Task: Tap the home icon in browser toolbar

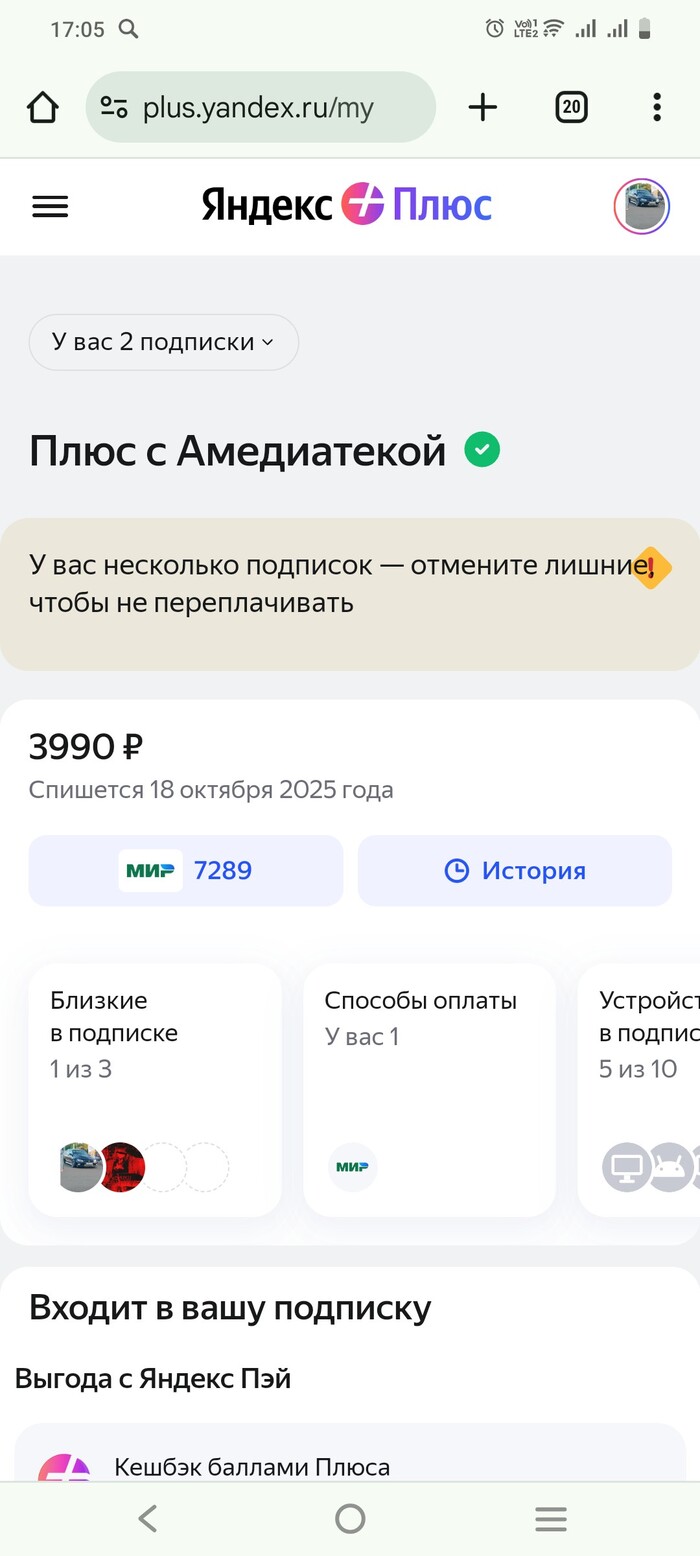Action: point(42,106)
